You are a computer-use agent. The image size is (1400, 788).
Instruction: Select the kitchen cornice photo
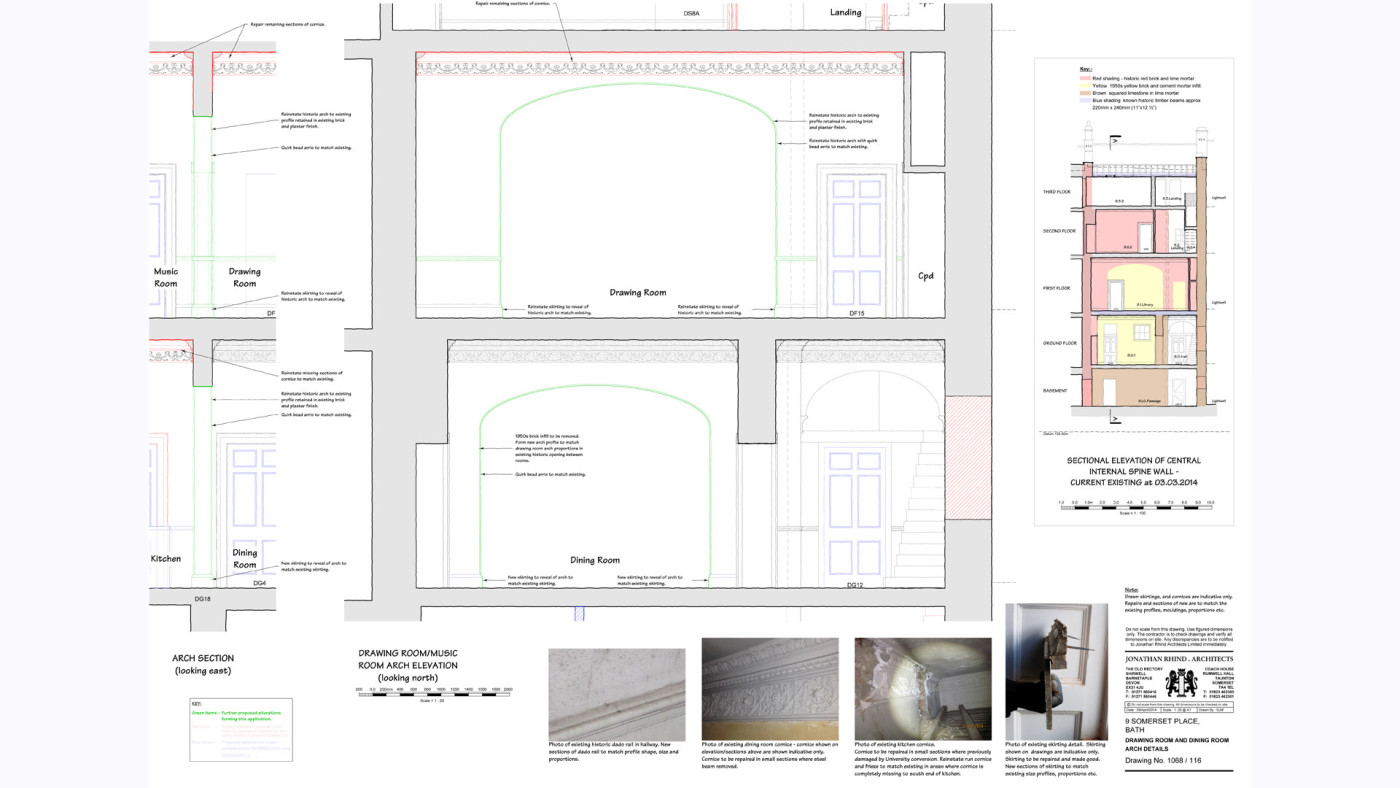[x=922, y=688]
